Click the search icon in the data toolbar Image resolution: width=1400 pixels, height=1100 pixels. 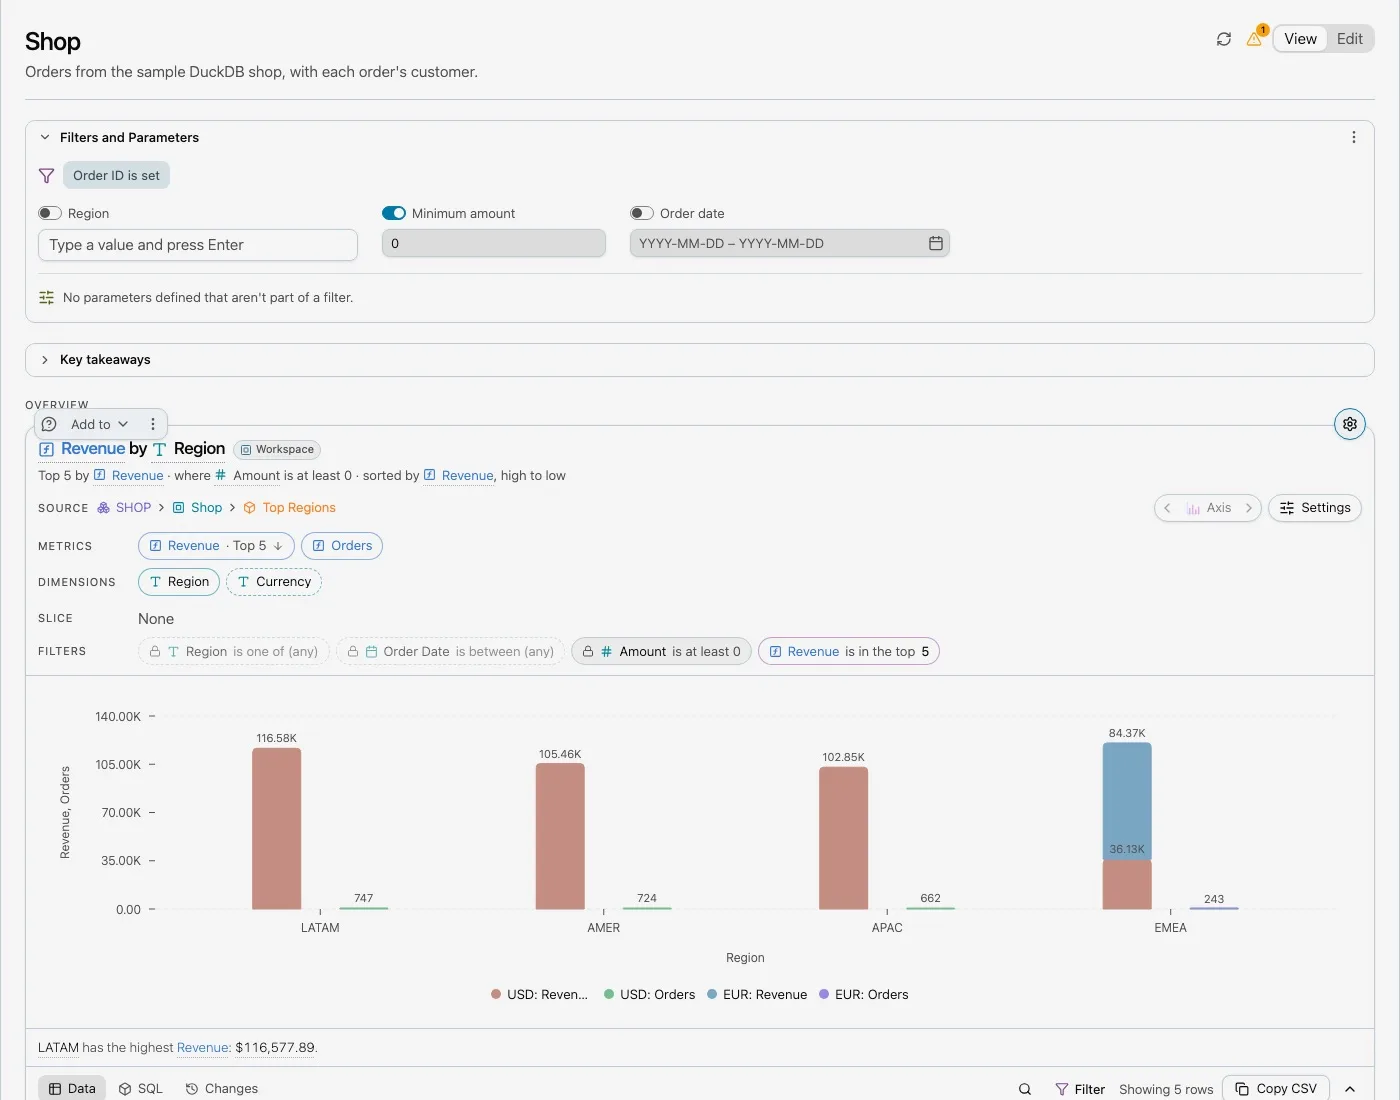(1025, 1089)
